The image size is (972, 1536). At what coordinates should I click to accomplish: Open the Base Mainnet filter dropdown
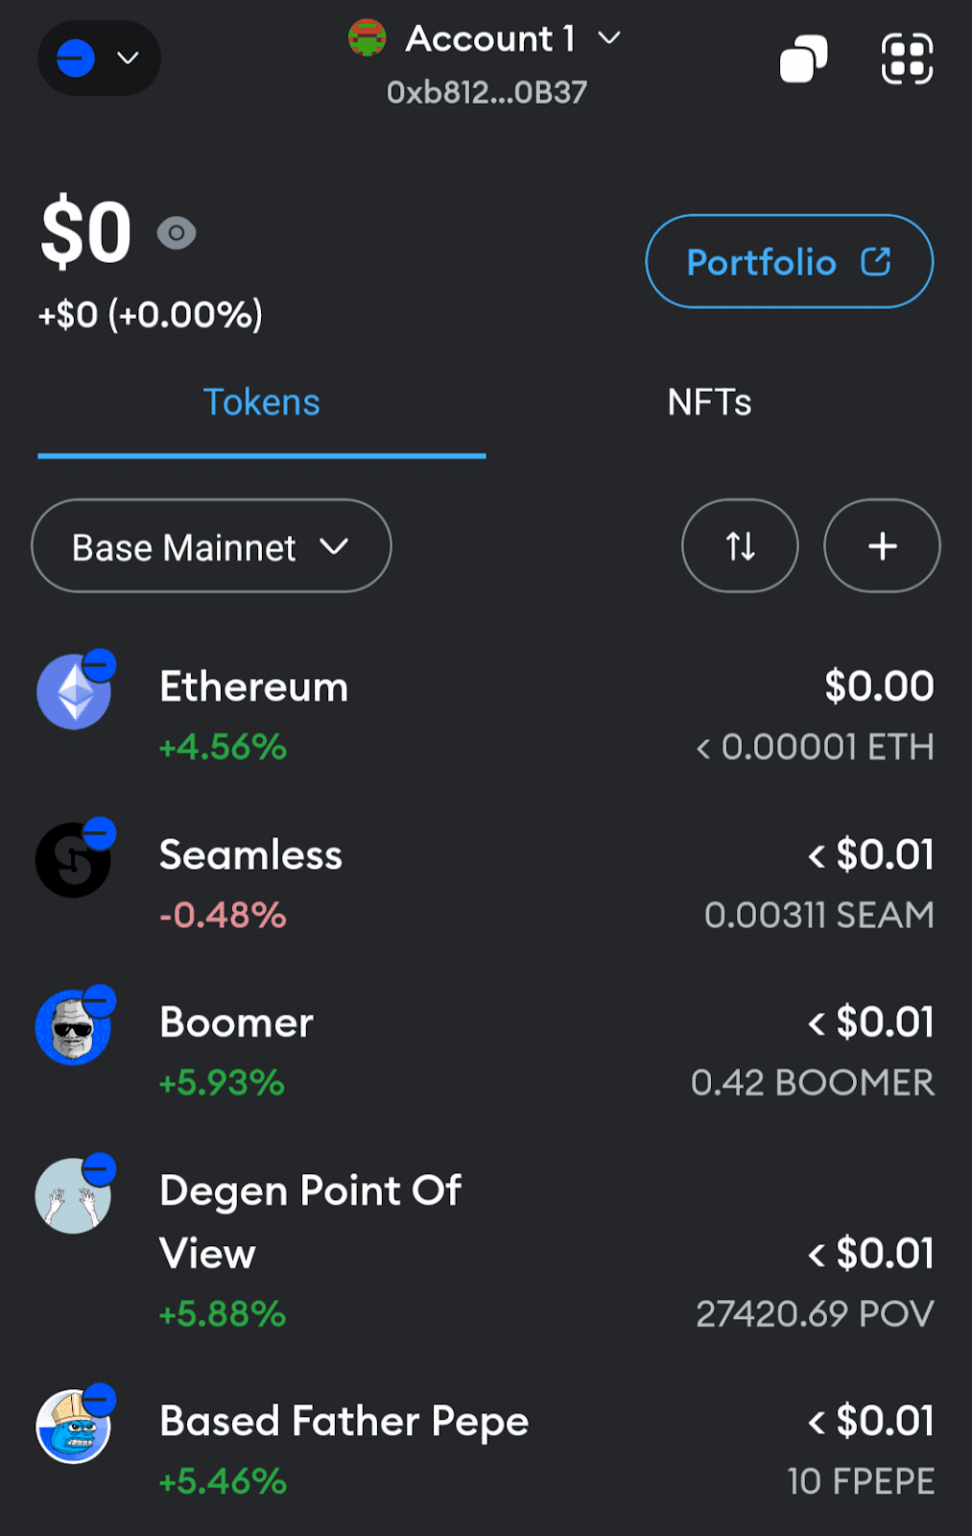211,546
